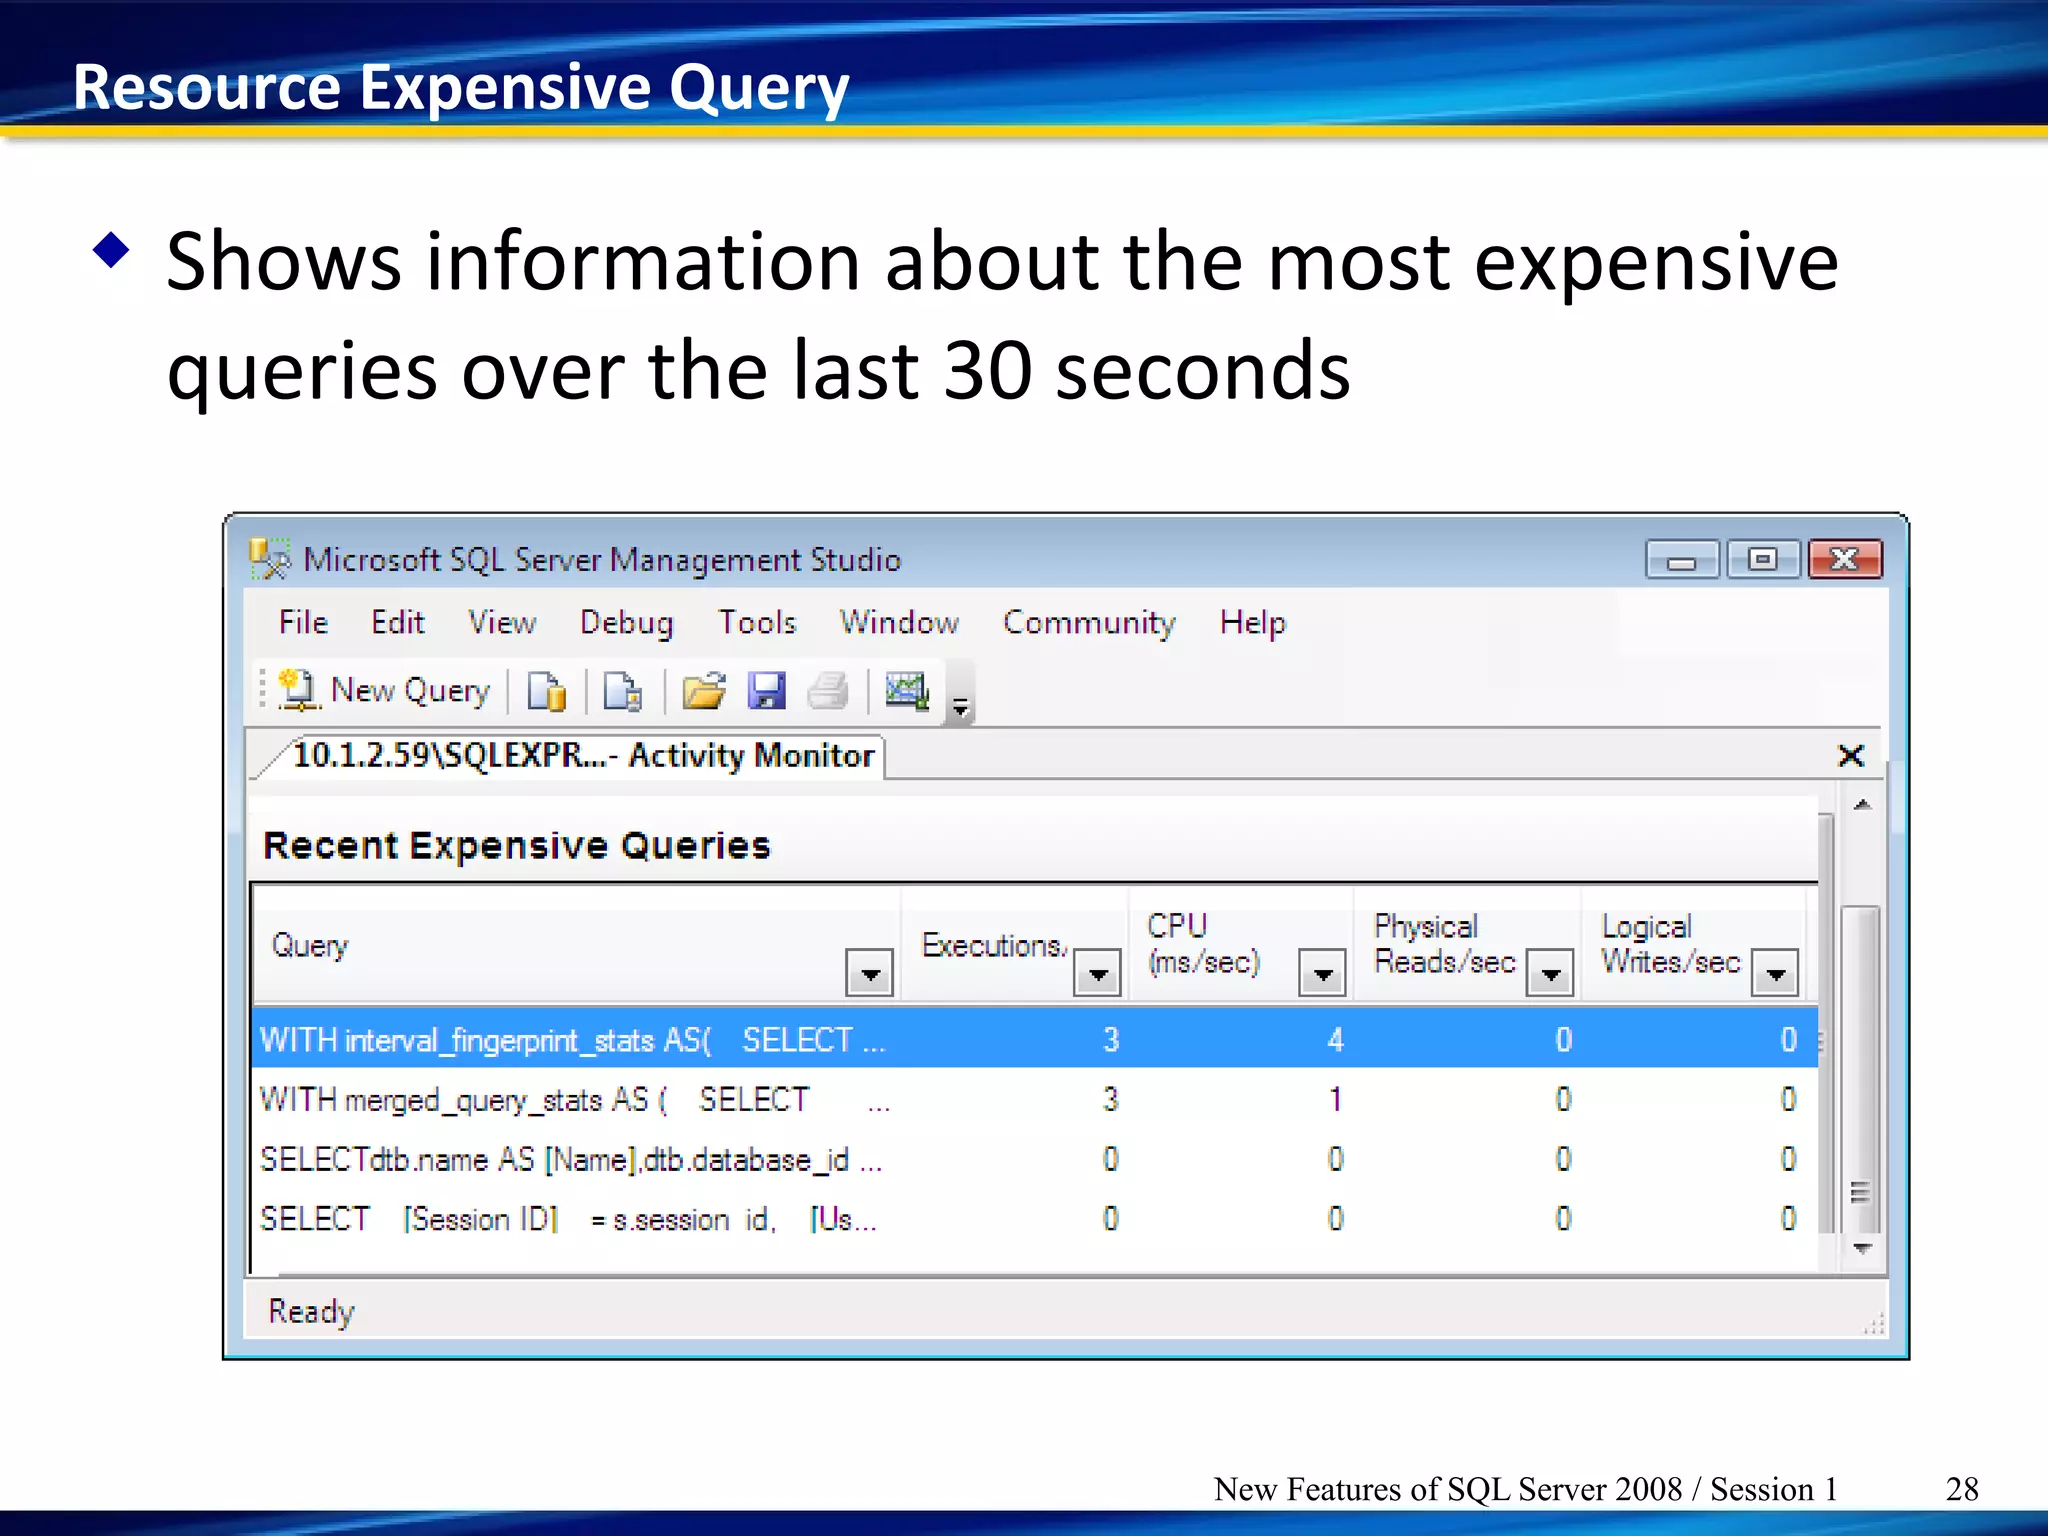Open the View menu
This screenshot has width=2048, height=1536.
[x=502, y=622]
